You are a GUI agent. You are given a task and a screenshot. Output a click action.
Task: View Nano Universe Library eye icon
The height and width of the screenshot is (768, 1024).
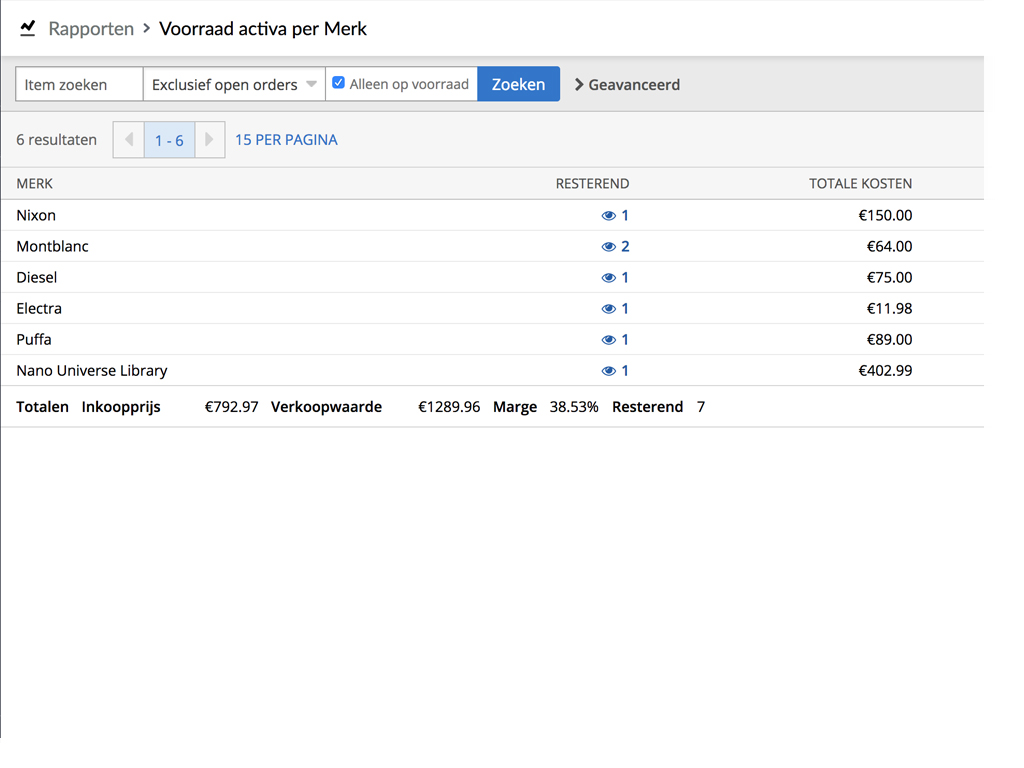609,371
